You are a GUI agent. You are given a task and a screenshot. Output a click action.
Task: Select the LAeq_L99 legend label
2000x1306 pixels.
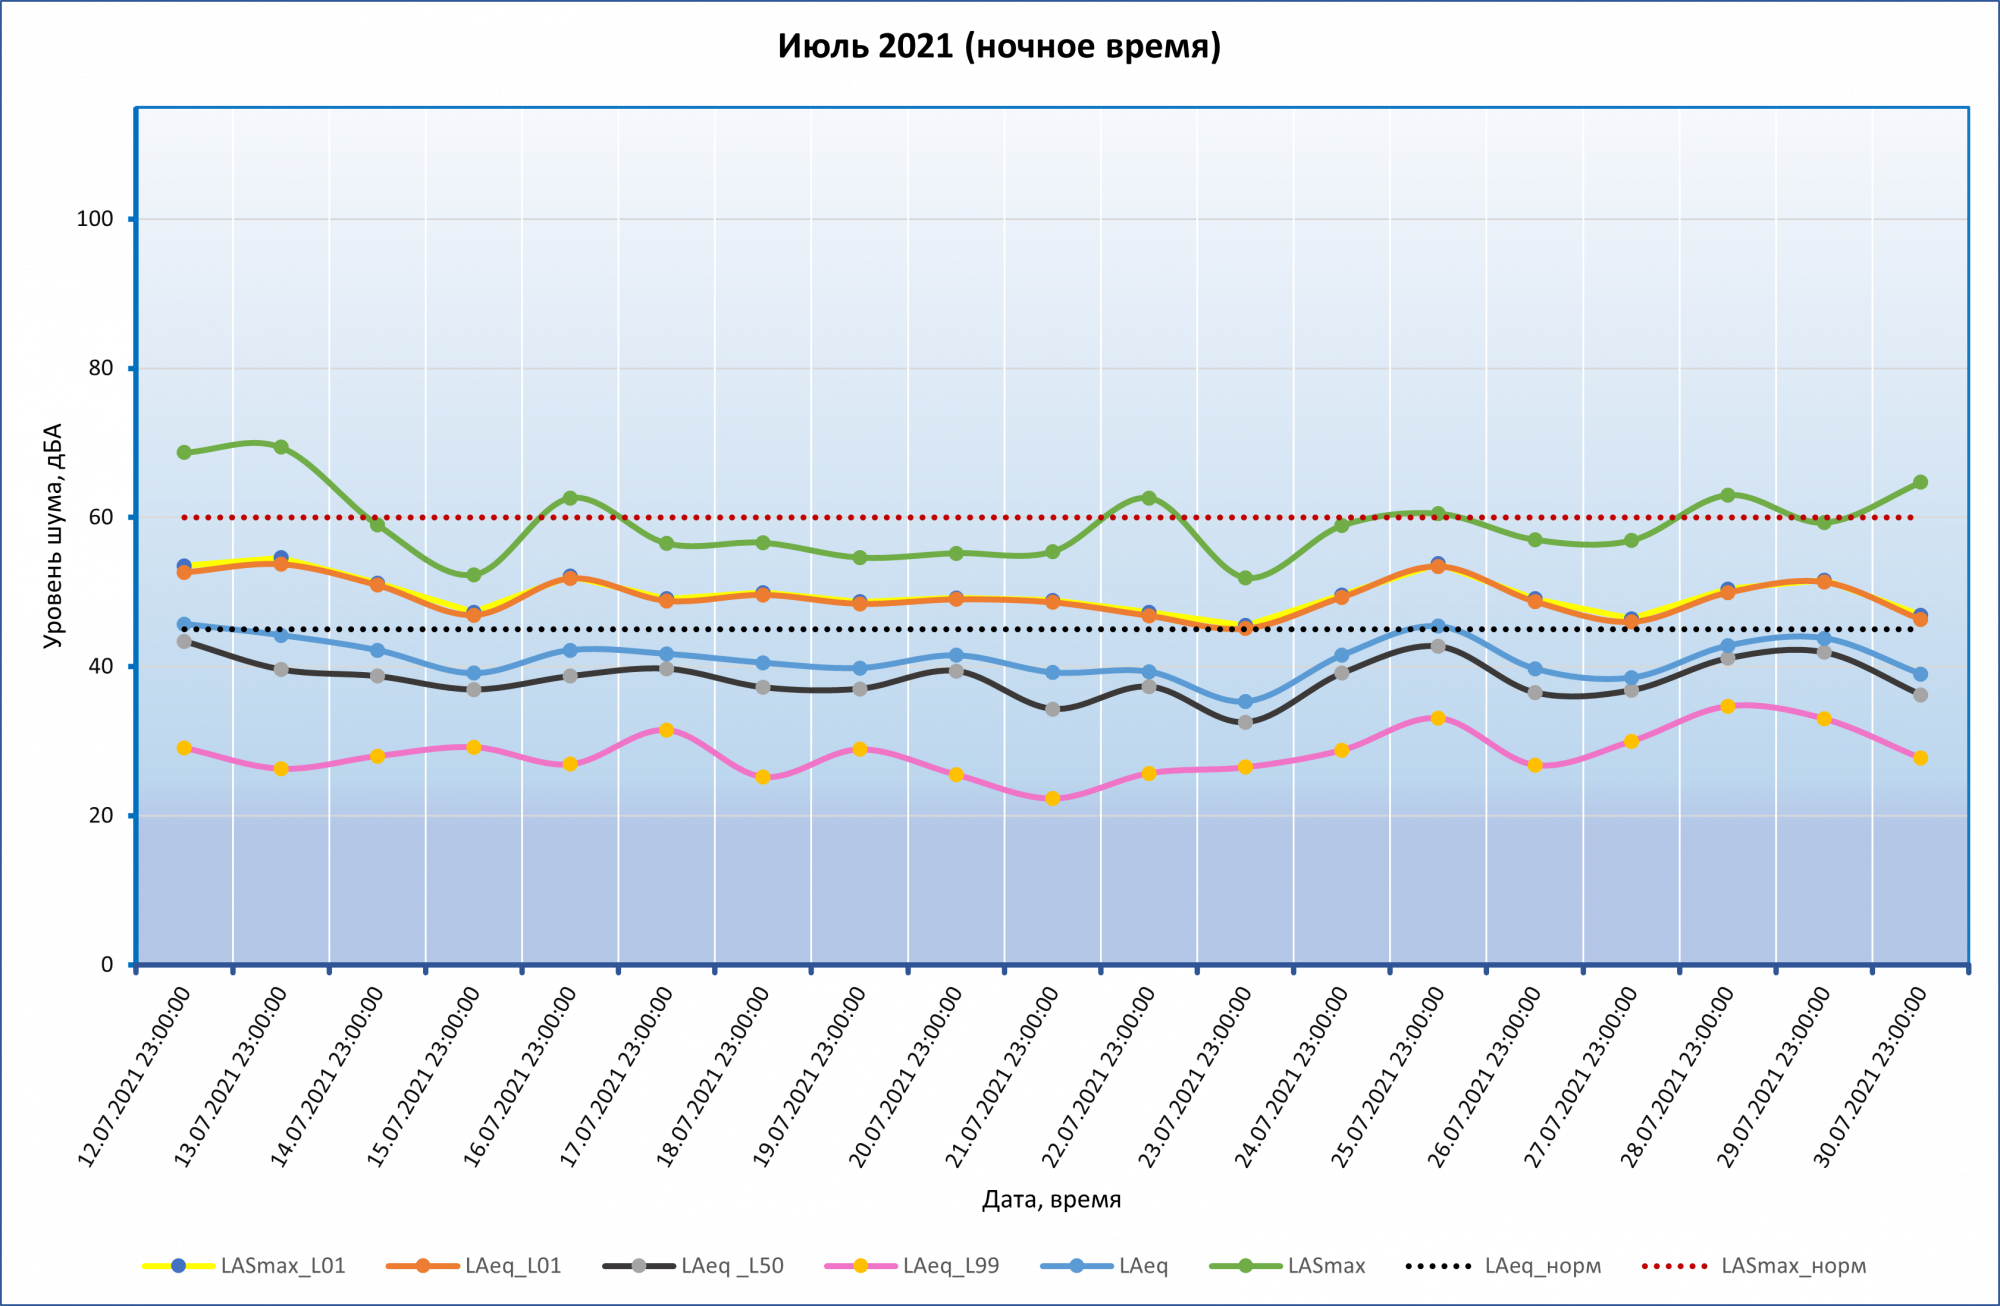951,1266
